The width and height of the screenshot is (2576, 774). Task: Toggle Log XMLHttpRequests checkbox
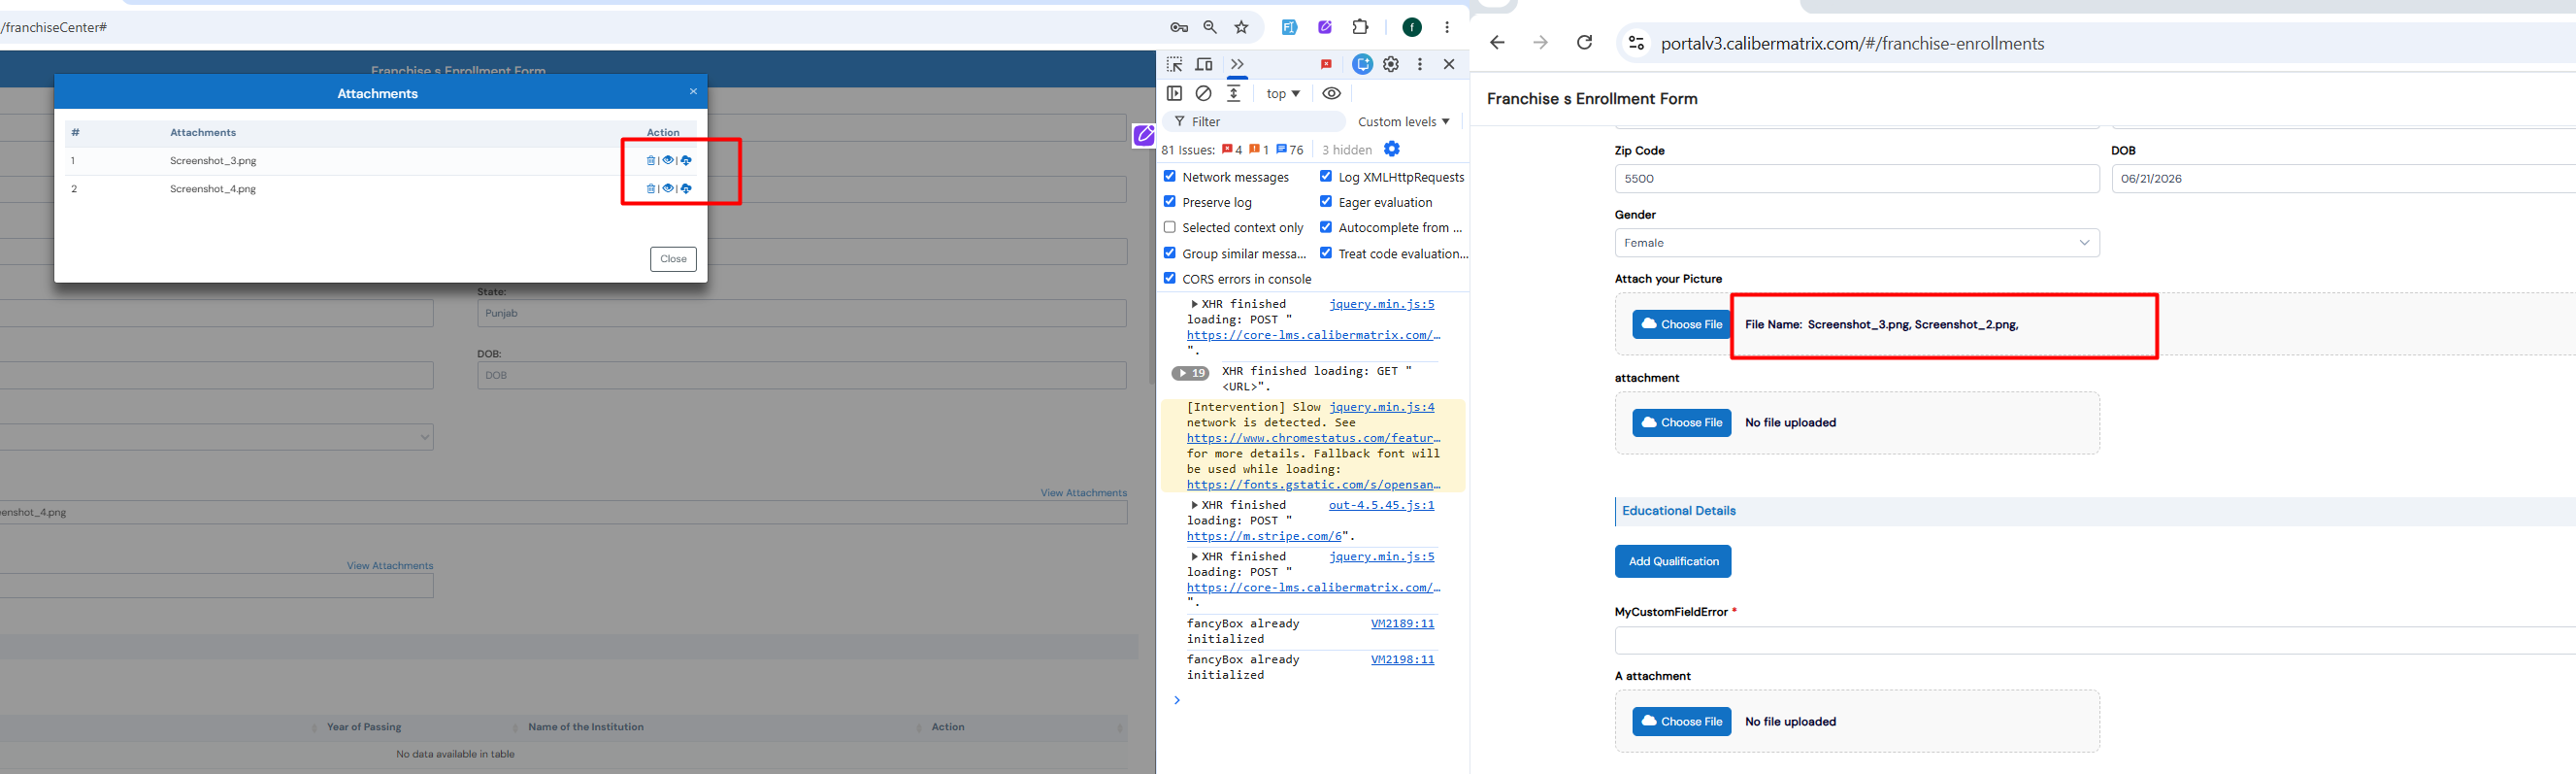click(1326, 176)
